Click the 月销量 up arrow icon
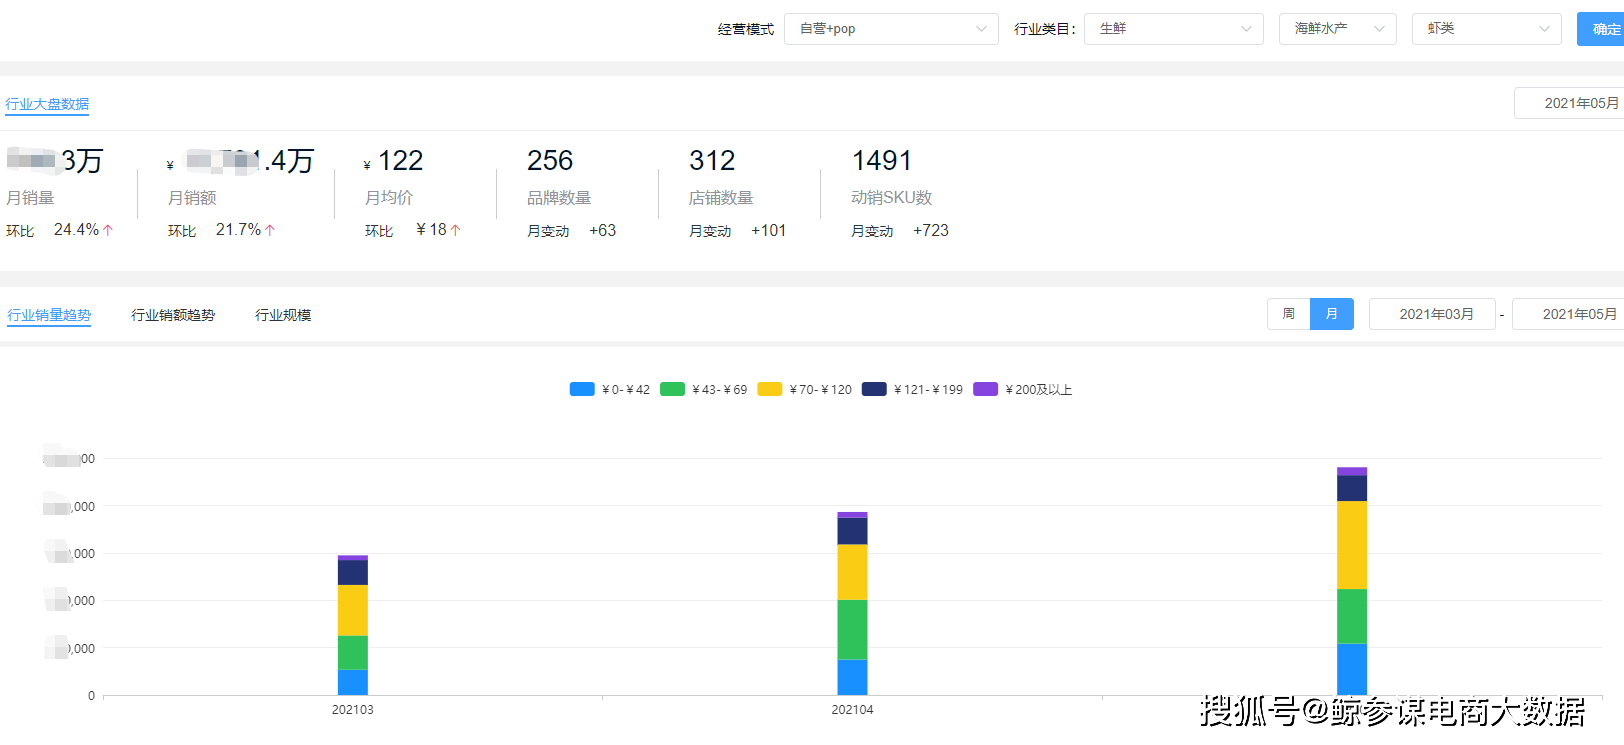The height and width of the screenshot is (745, 1624). (108, 230)
